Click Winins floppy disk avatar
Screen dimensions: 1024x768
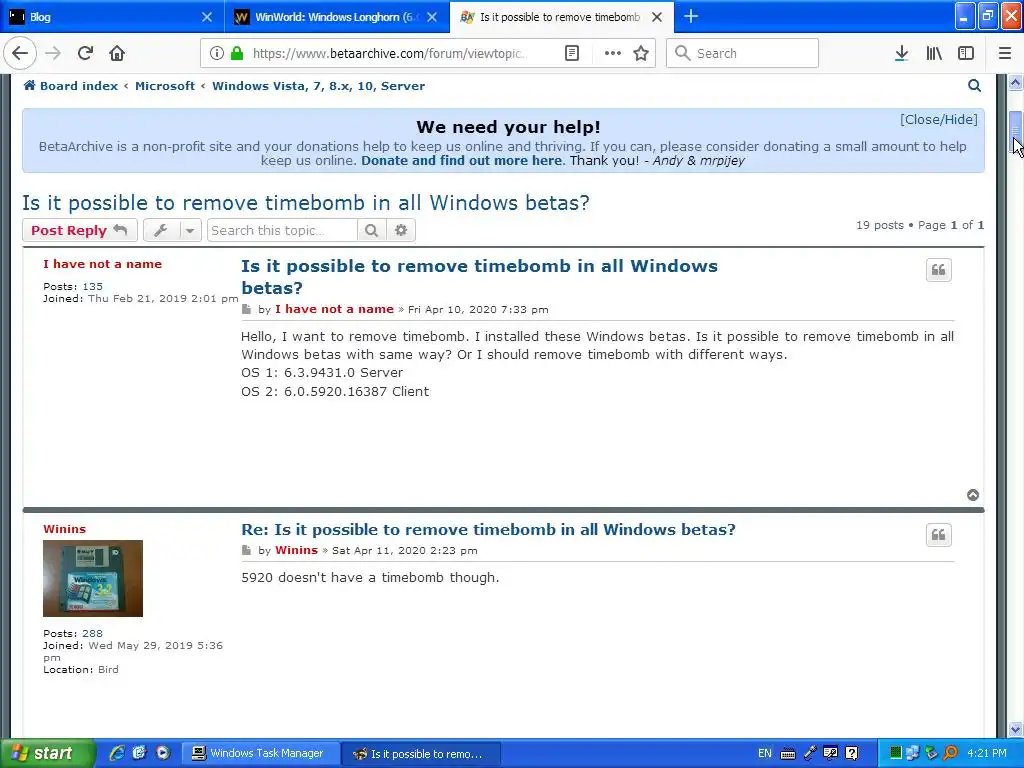click(93, 578)
